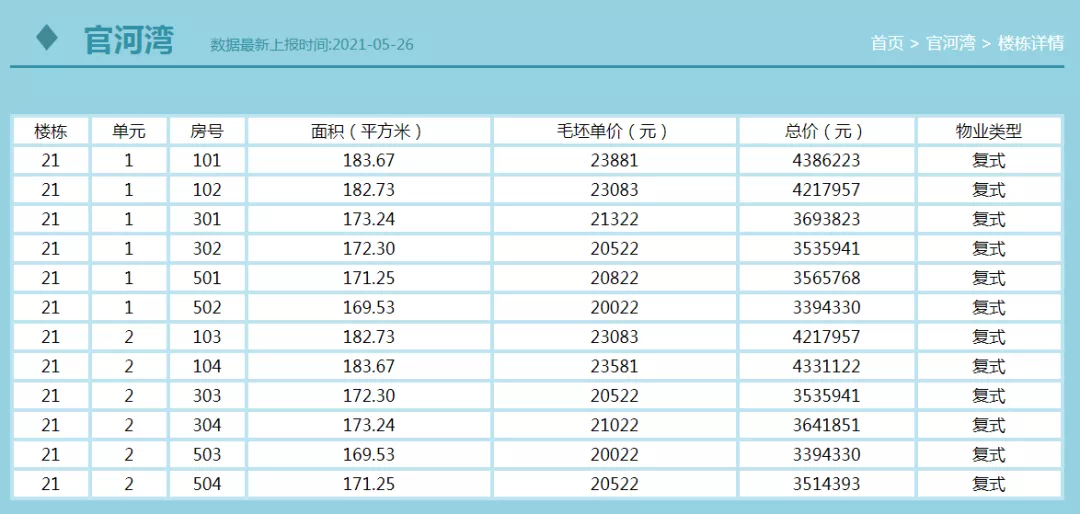Image resolution: width=1080 pixels, height=514 pixels.
Task: Click unit price 23083 in room 102 row
Action: point(614,190)
